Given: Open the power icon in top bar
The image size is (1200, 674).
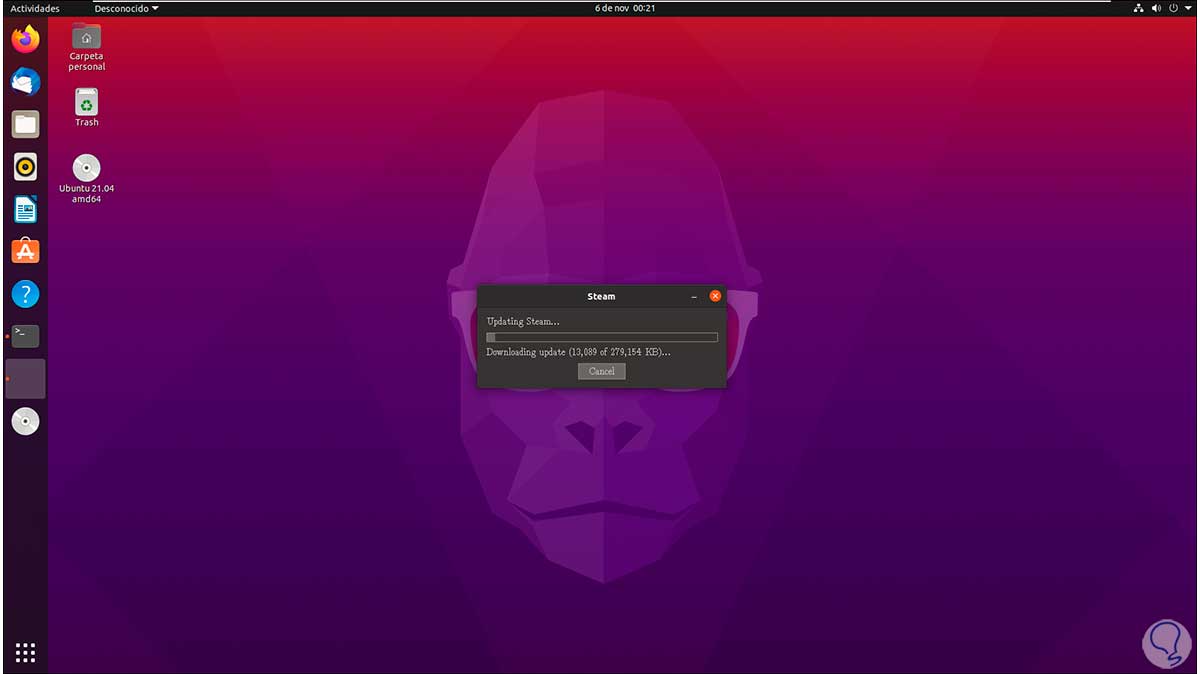Looking at the screenshot, I should pyautogui.click(x=1174, y=8).
